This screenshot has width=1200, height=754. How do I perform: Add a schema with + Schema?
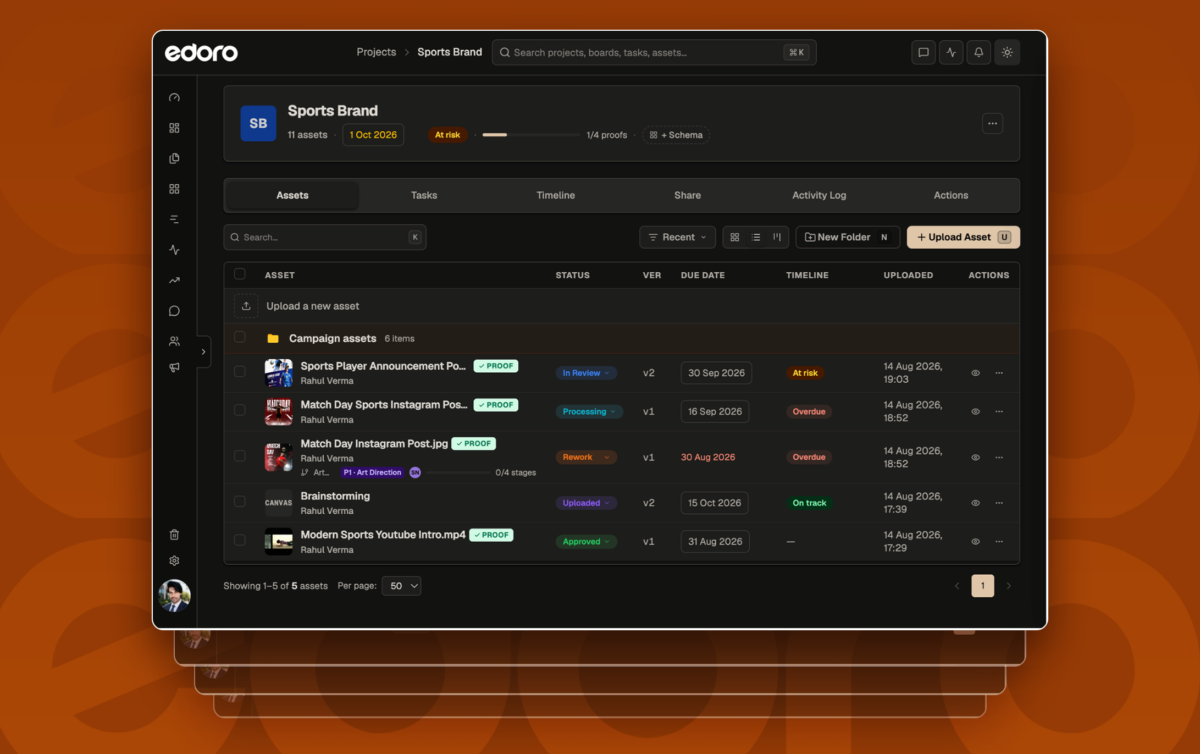click(x=676, y=135)
